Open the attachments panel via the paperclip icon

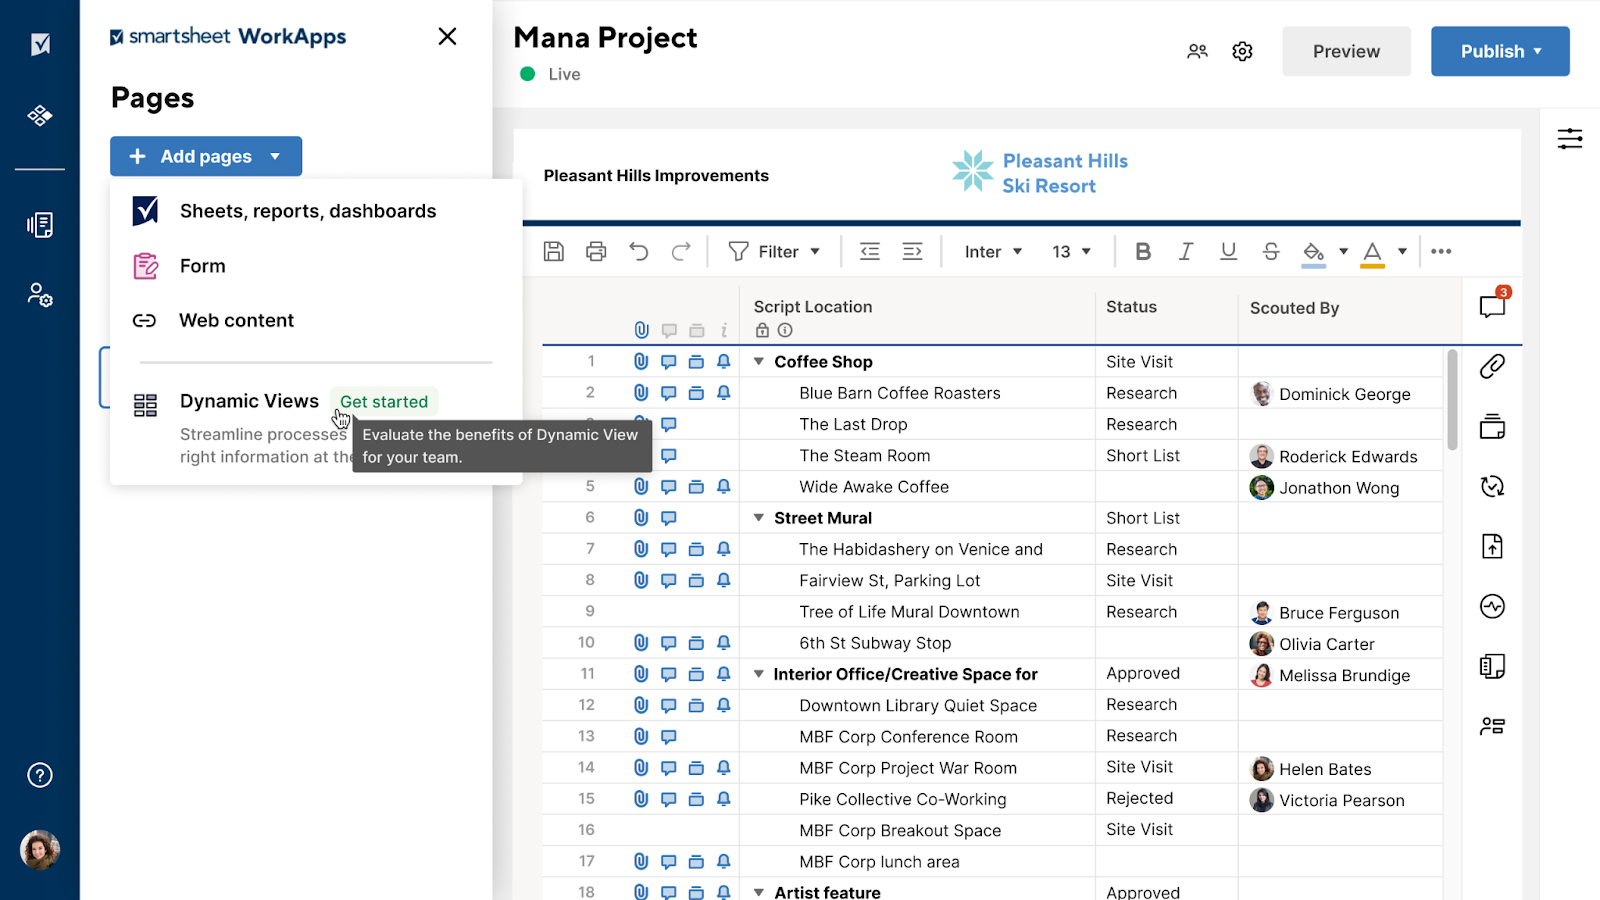(1491, 367)
